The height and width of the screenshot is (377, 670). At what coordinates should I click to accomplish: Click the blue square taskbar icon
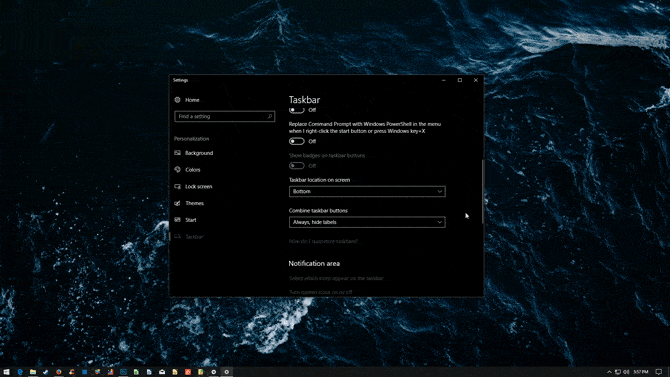click(84, 372)
